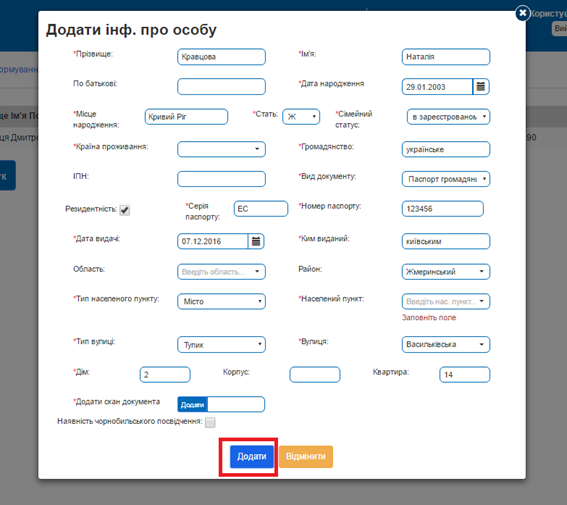Click into the ІПН text field

click(221, 179)
